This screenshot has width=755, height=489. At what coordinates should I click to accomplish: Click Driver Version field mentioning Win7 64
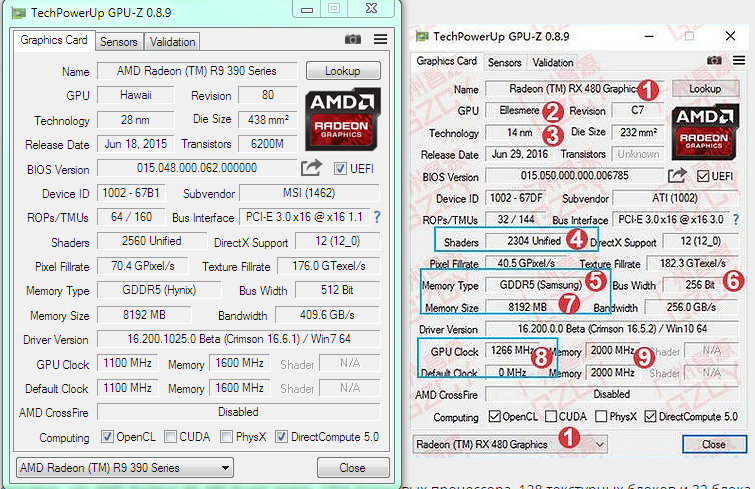(x=239, y=339)
